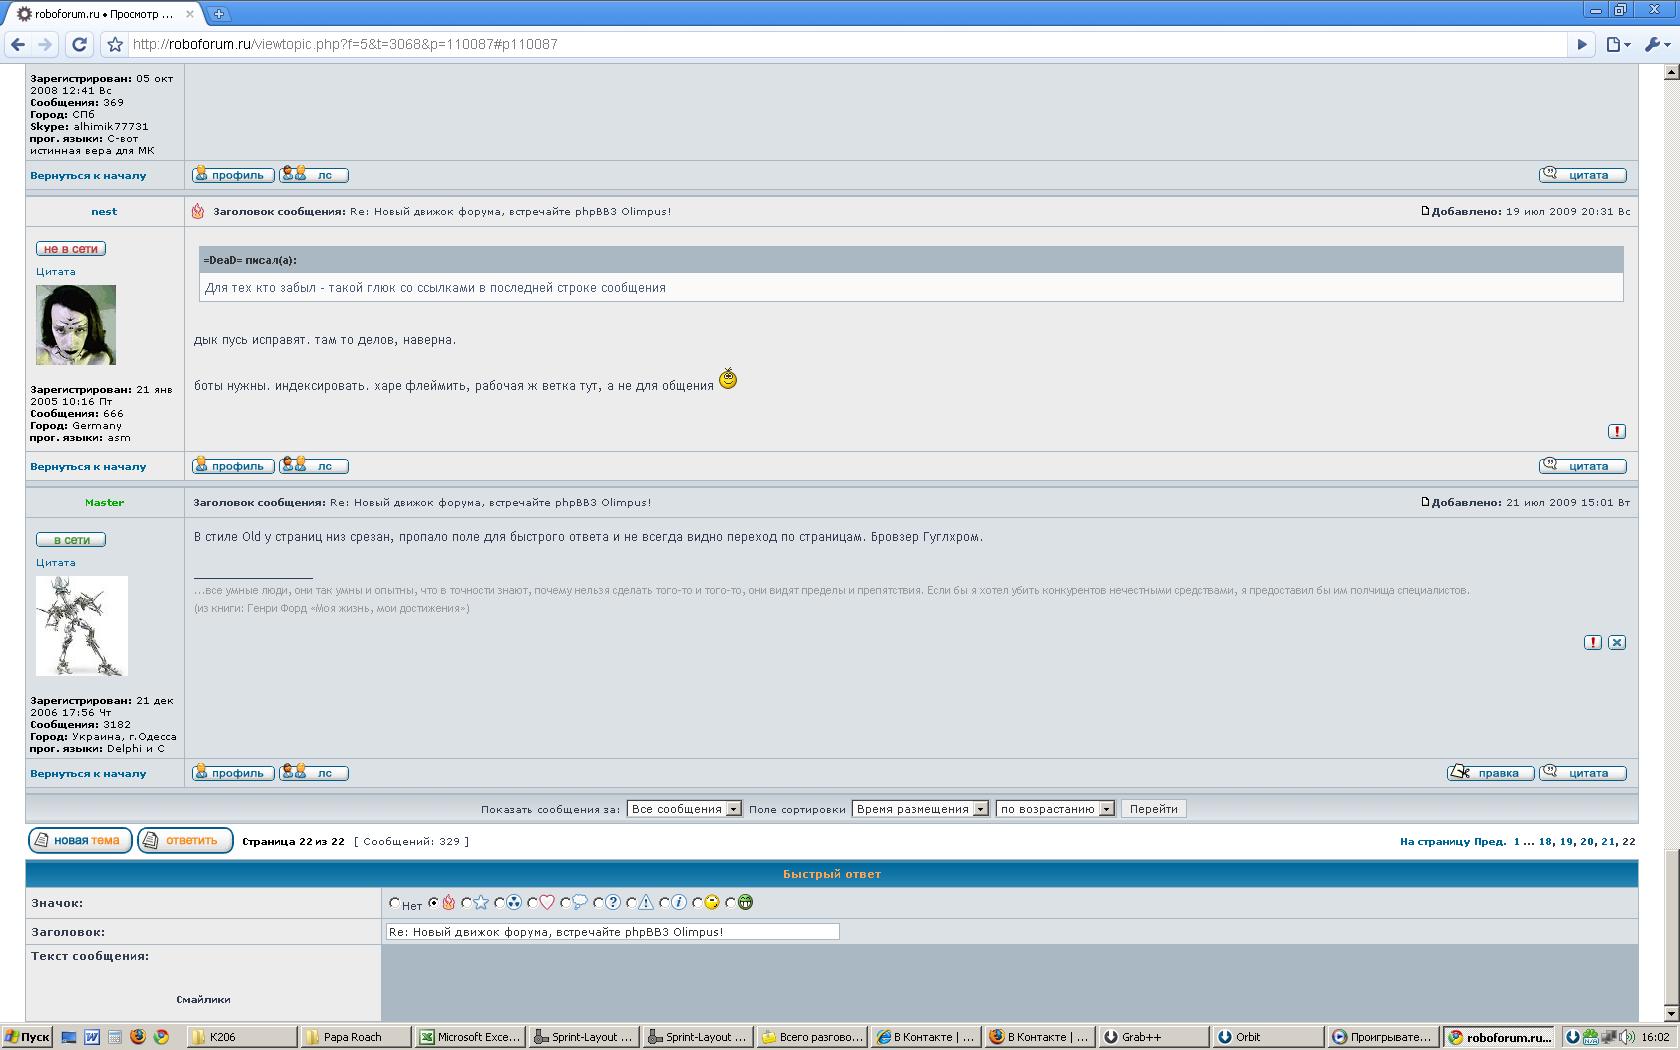
Task: Go to page 18 of the topic
Action: coord(1545,842)
